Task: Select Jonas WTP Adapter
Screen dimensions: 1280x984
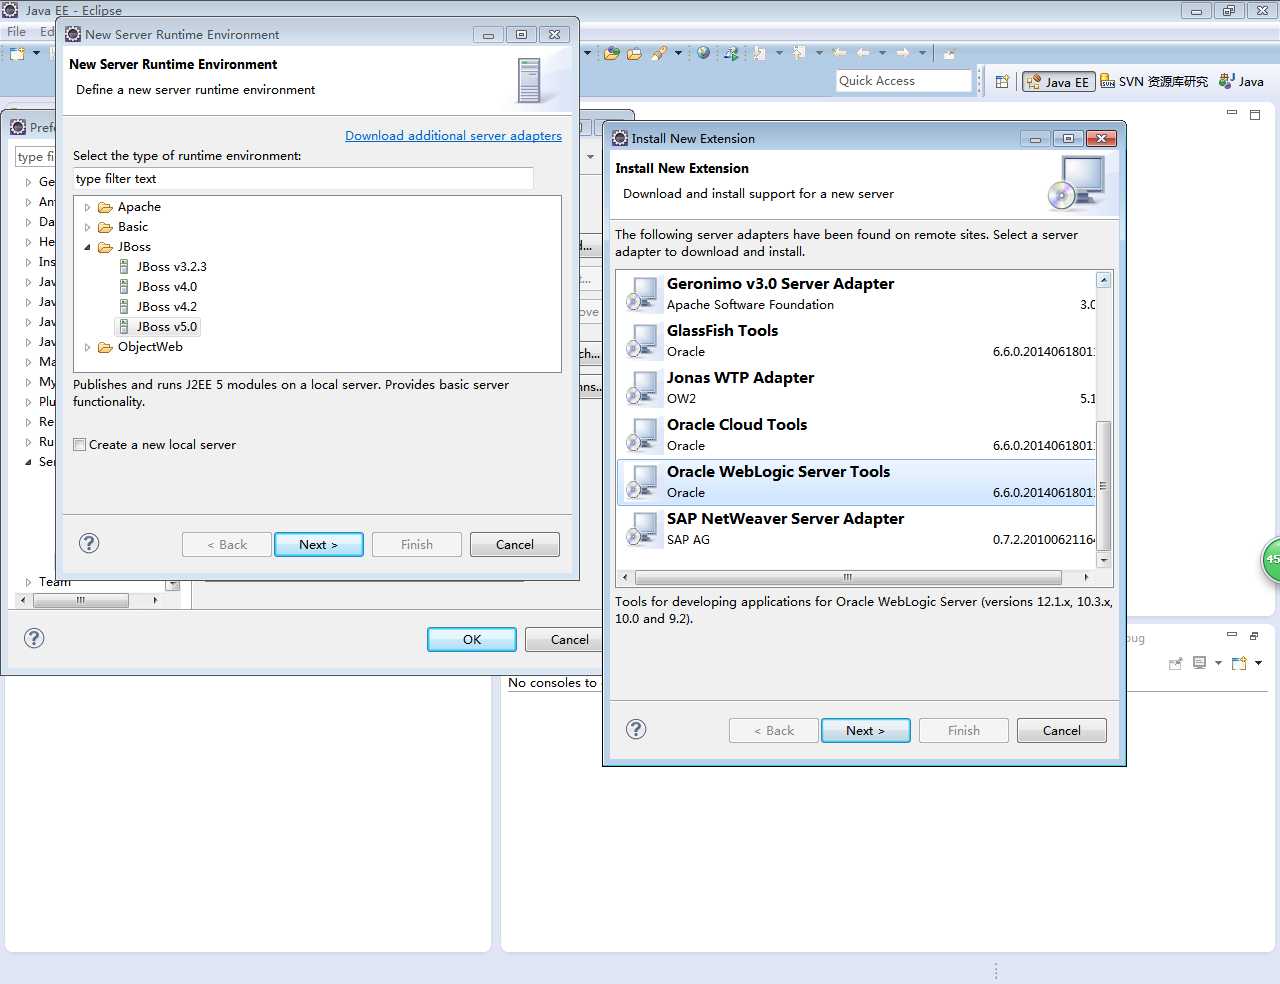Action: point(857,388)
